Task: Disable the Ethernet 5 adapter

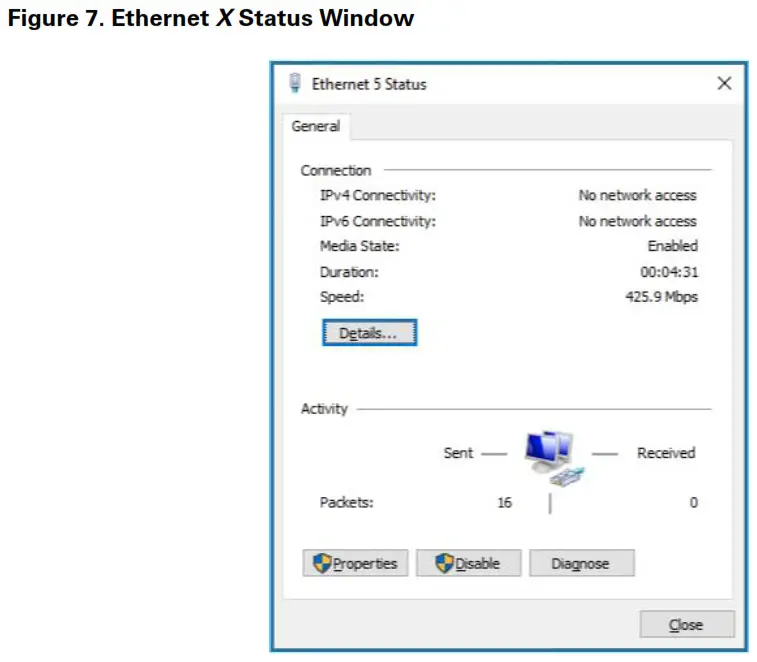Action: pyautogui.click(x=468, y=563)
